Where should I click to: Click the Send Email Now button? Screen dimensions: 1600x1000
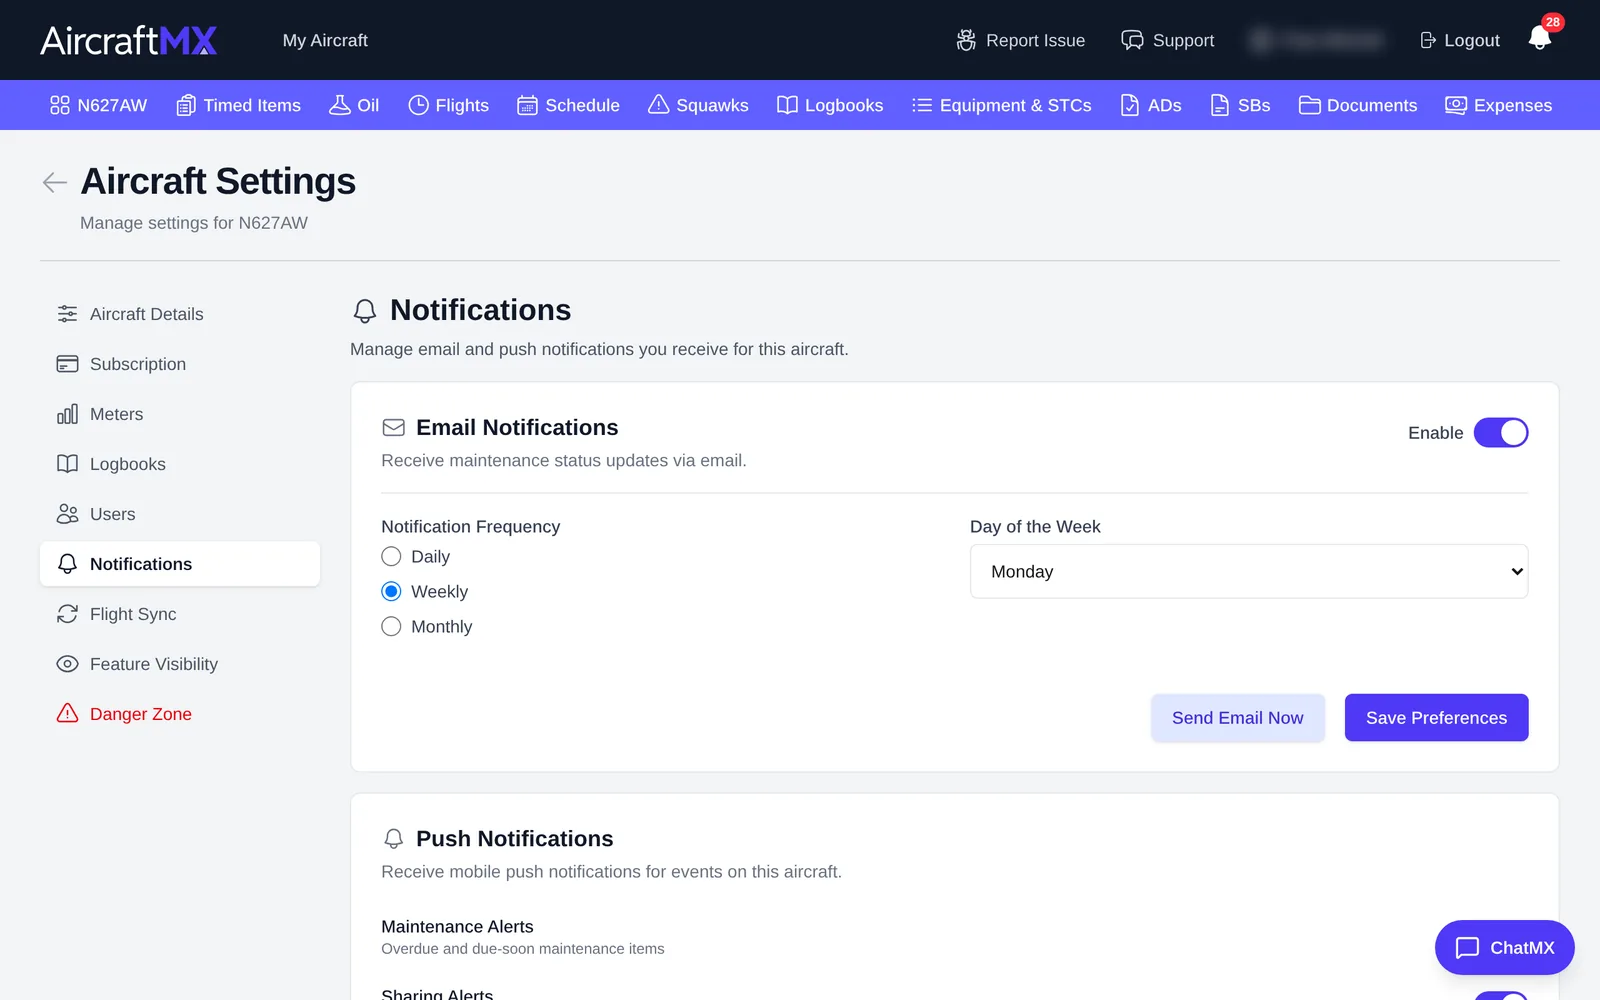click(x=1238, y=718)
